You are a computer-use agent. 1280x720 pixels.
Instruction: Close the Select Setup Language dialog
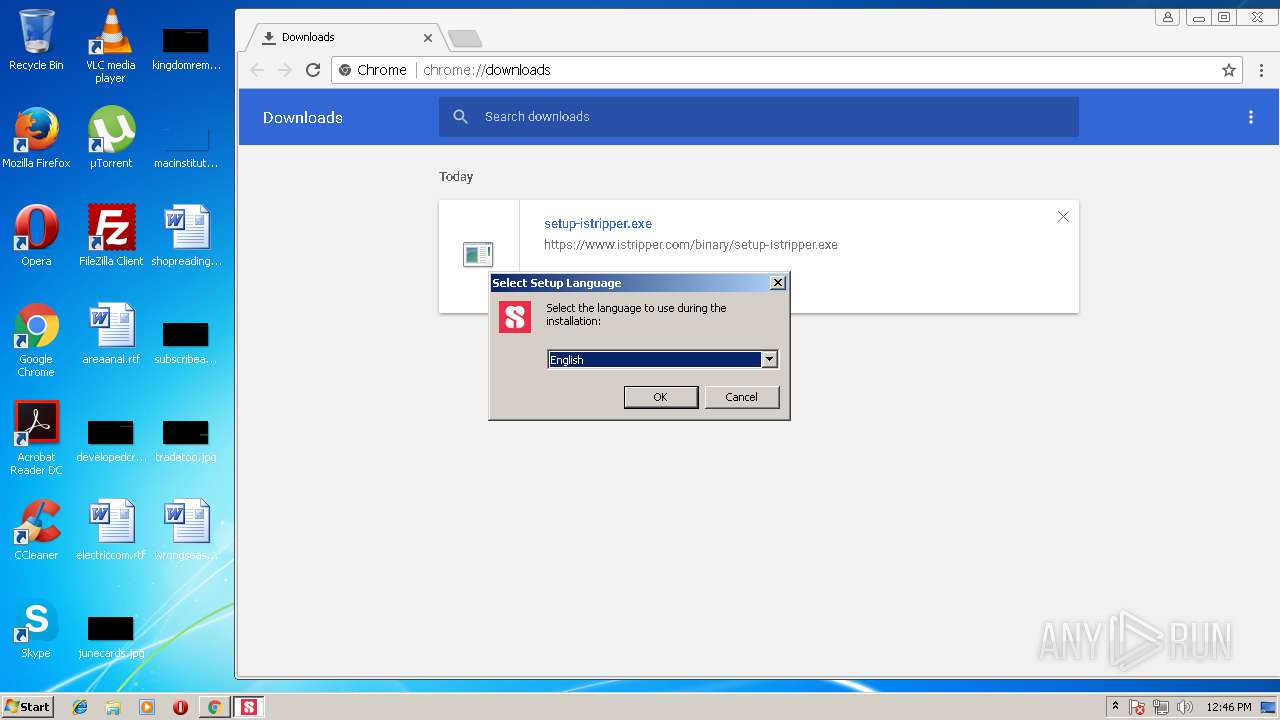coord(777,283)
